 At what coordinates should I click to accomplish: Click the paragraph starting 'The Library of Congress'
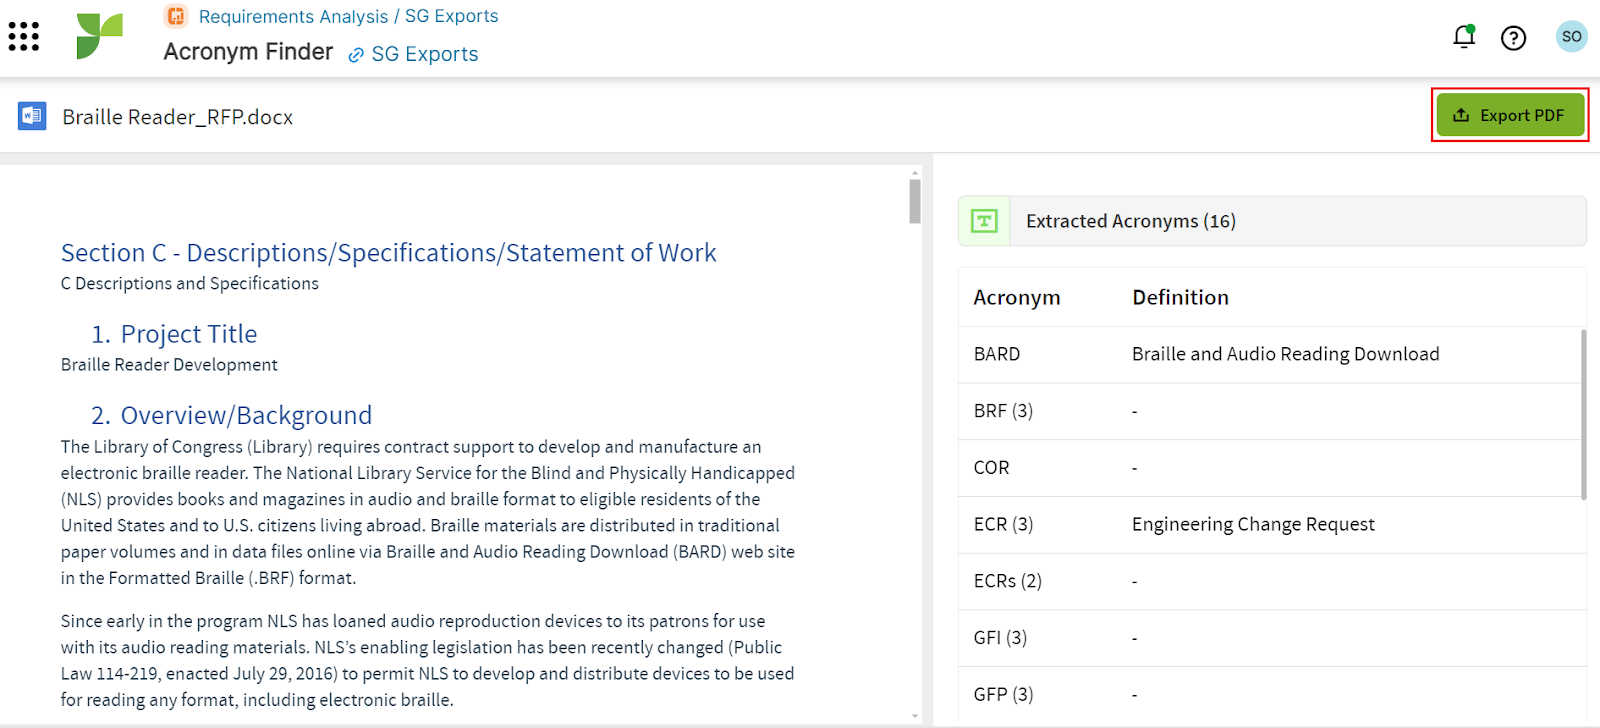(428, 512)
